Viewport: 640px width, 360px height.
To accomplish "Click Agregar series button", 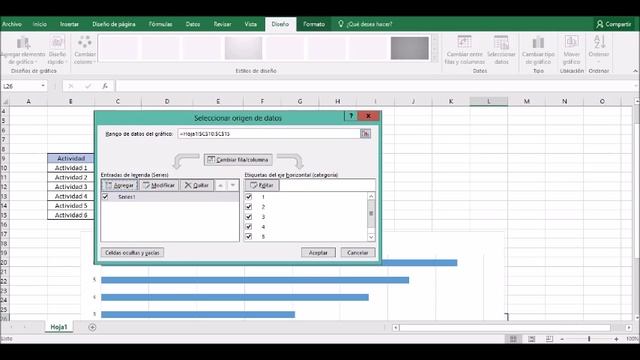I will [x=120, y=185].
